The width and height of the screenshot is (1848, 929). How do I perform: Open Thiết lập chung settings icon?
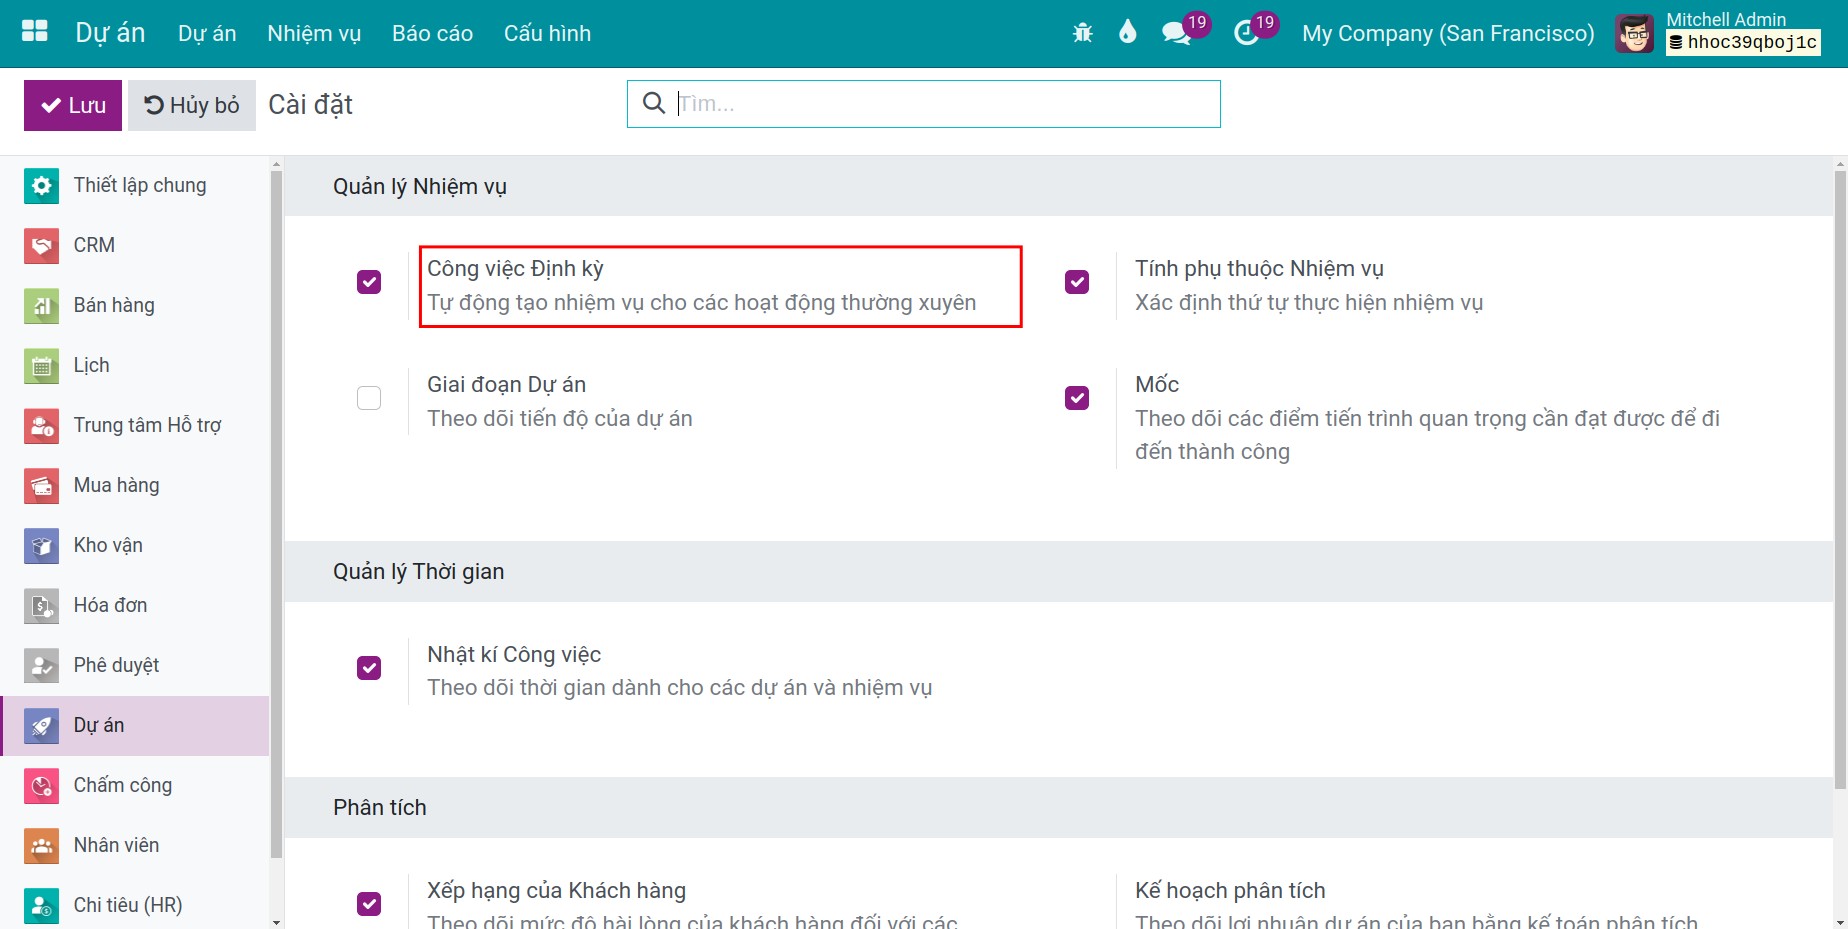[x=41, y=186]
